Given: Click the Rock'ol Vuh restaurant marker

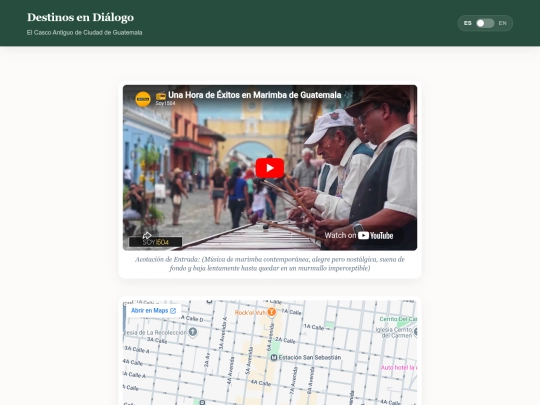Looking at the screenshot, I should 272,312.
